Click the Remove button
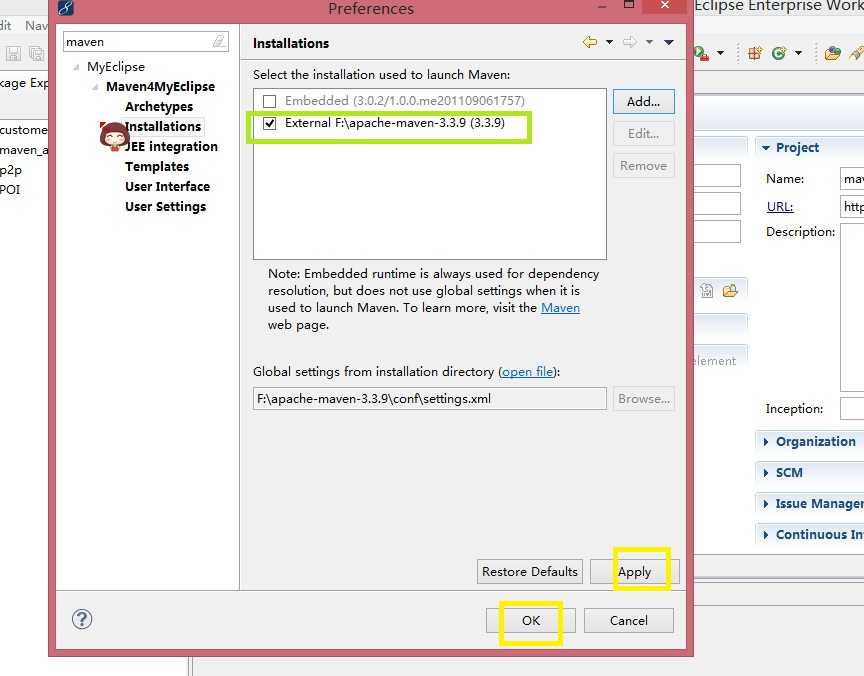The image size is (864, 676). point(644,165)
